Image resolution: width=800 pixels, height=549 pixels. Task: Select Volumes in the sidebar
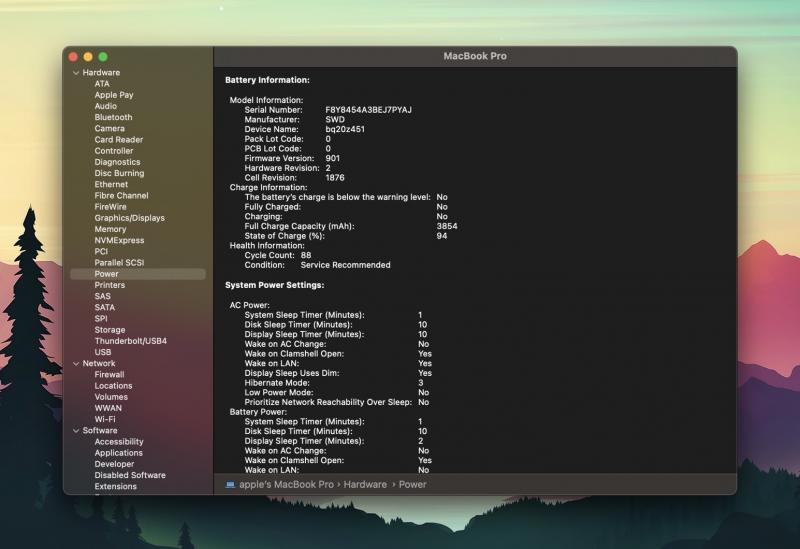tap(111, 397)
